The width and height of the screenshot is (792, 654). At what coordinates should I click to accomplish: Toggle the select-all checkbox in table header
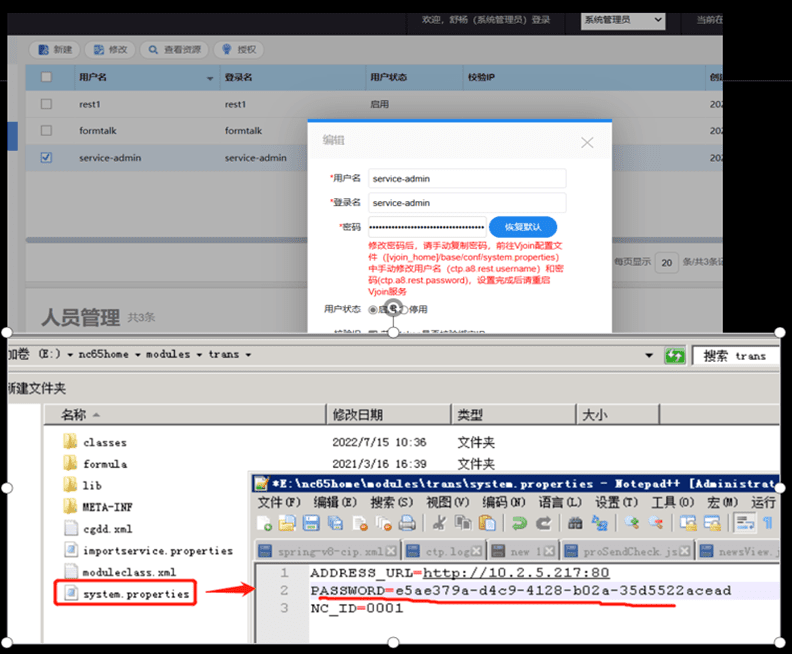click(x=46, y=77)
